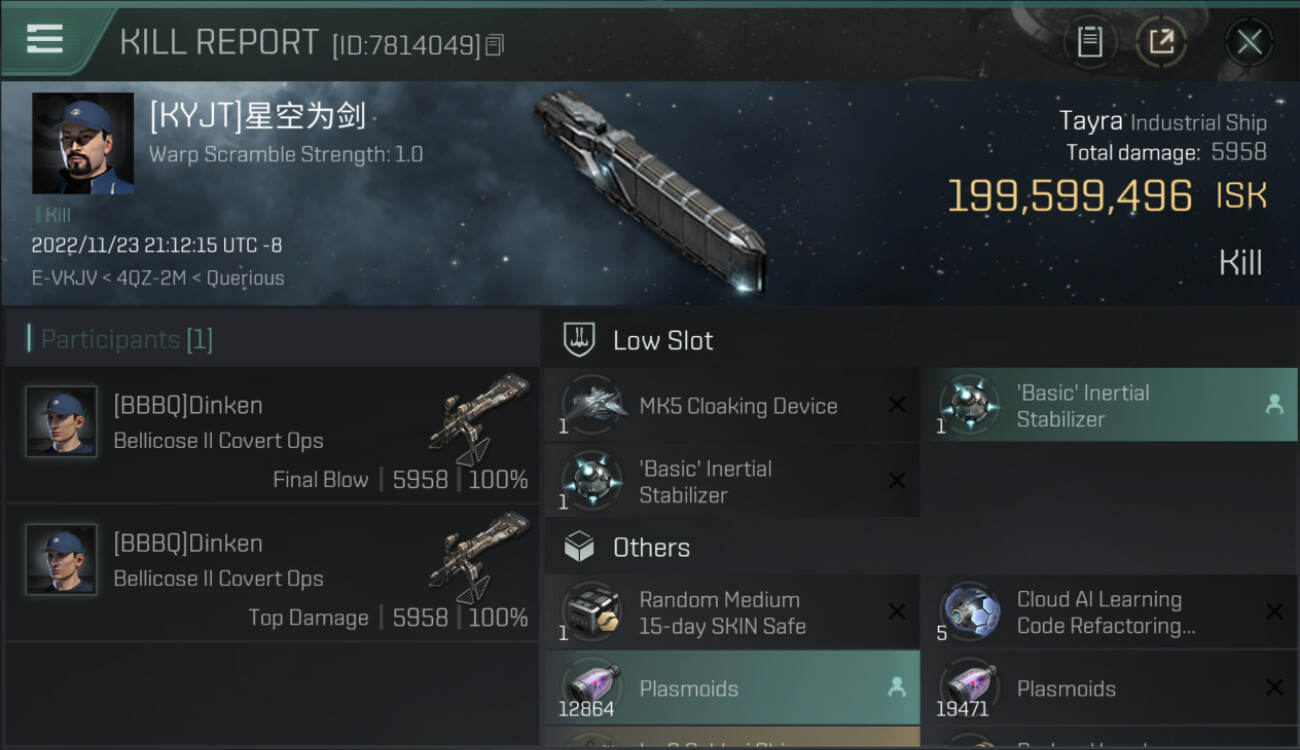Inspect the Tayra ship image
The width and height of the screenshot is (1300, 750).
(651, 190)
